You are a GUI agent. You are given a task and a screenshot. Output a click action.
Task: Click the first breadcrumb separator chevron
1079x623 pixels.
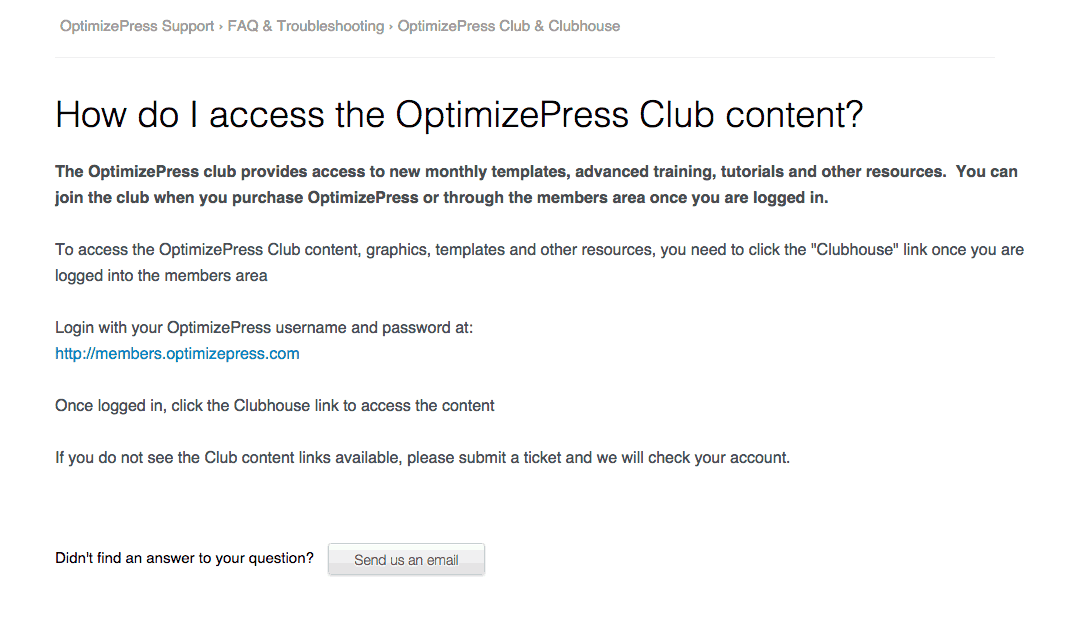[x=221, y=26]
